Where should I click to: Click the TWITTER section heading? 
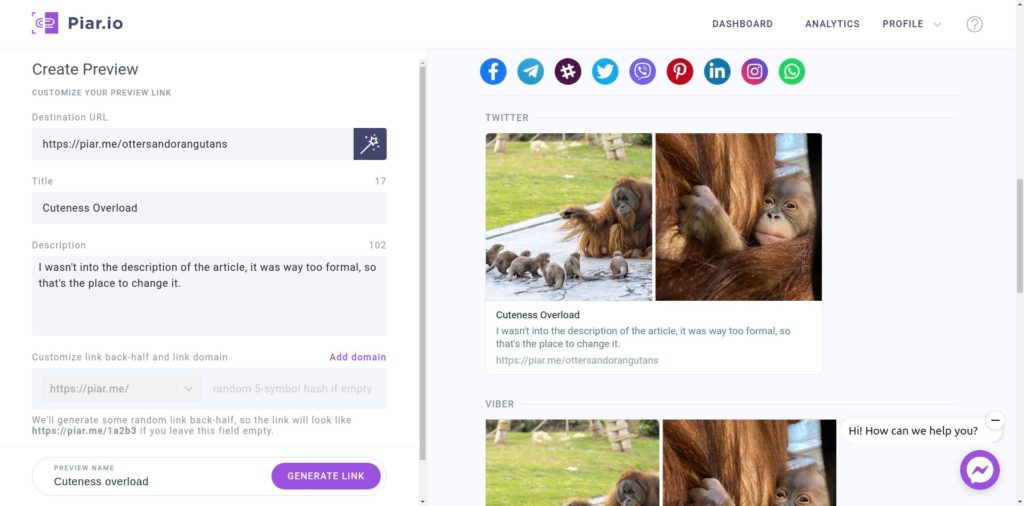click(507, 118)
